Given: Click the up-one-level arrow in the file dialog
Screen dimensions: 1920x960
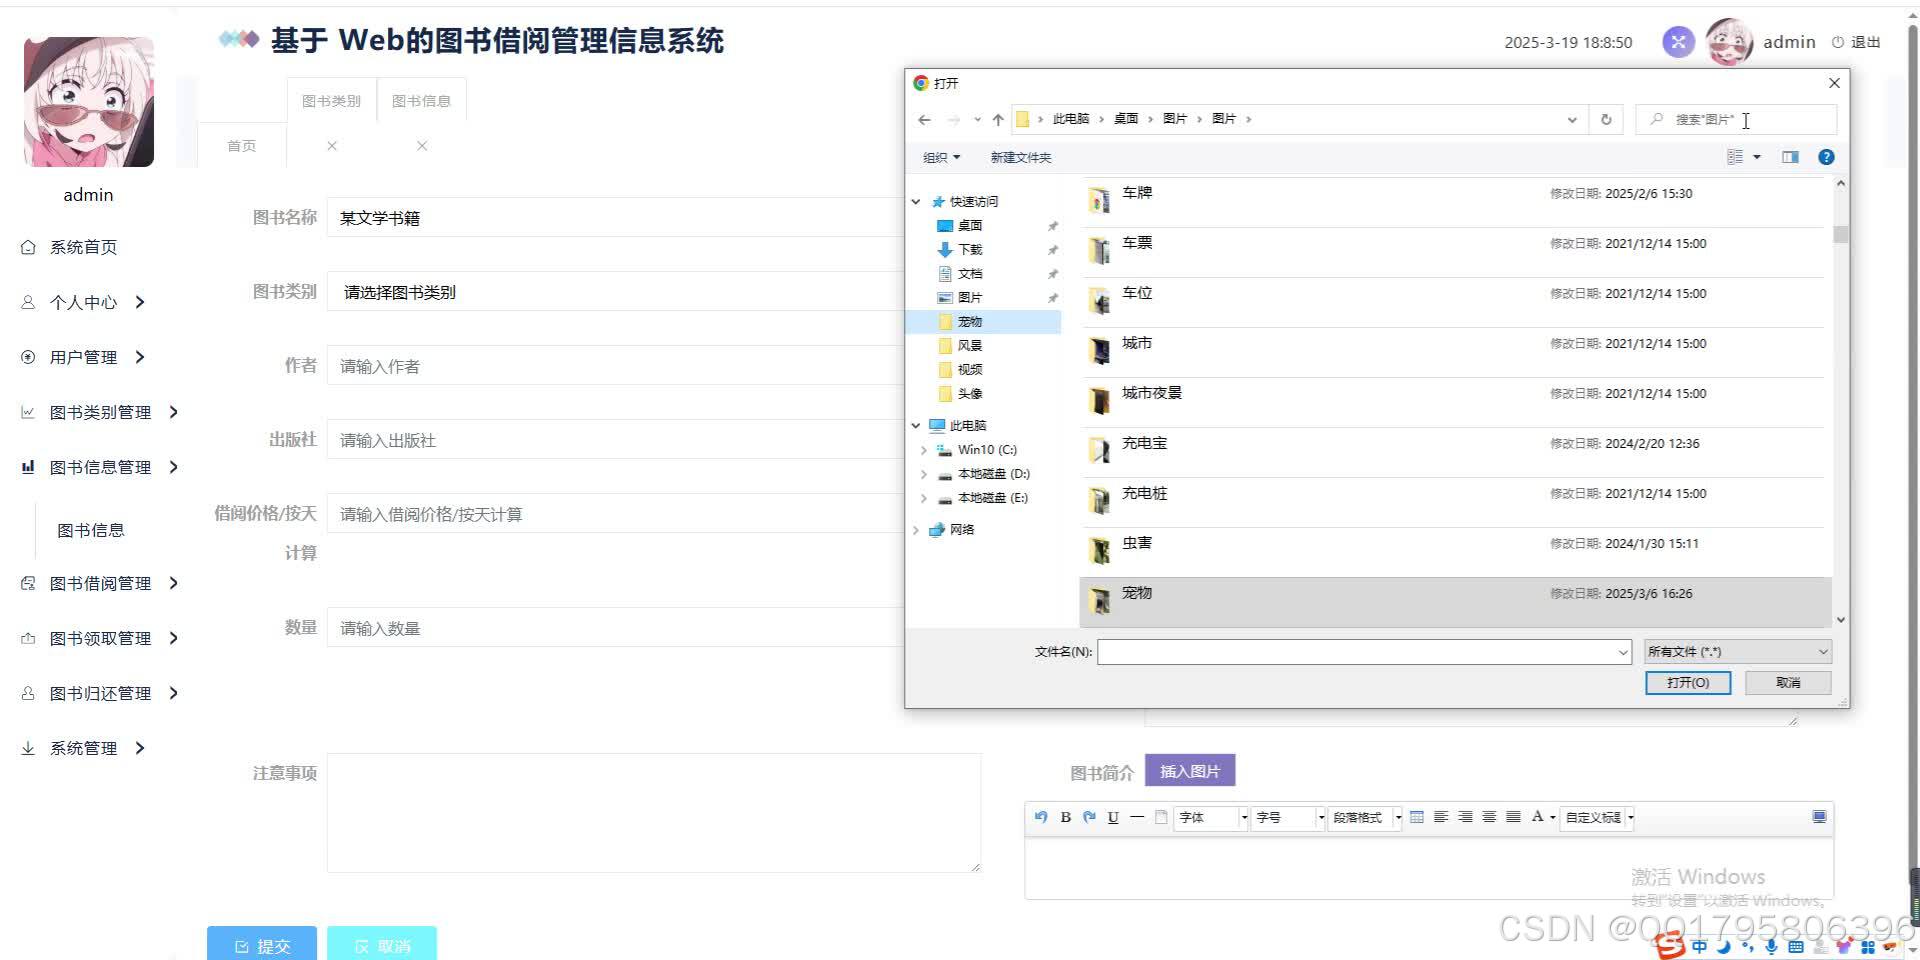Looking at the screenshot, I should (998, 119).
